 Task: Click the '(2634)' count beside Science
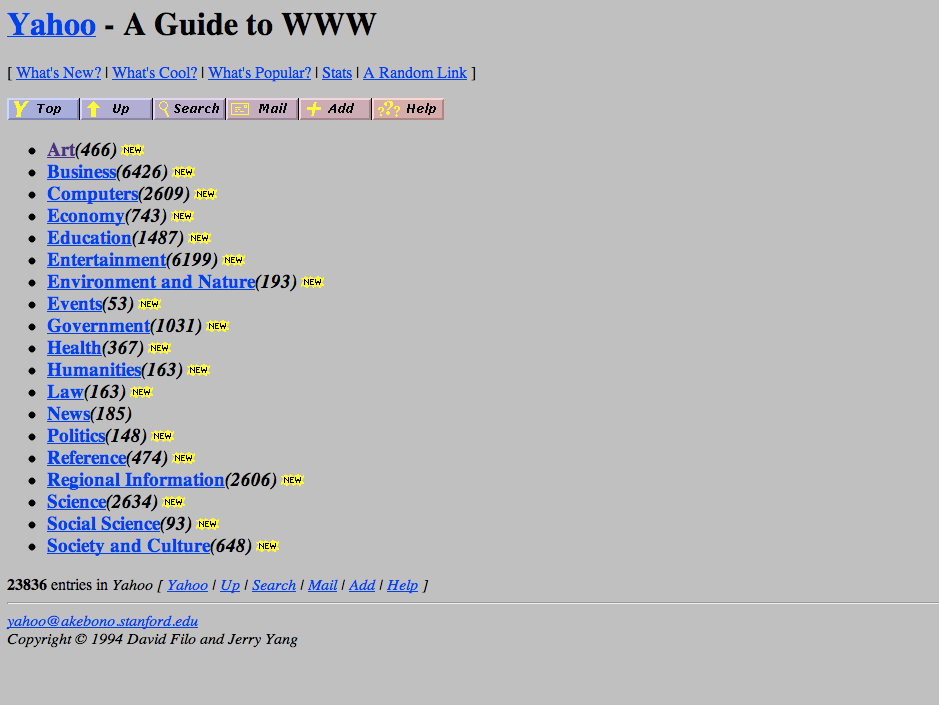click(132, 503)
